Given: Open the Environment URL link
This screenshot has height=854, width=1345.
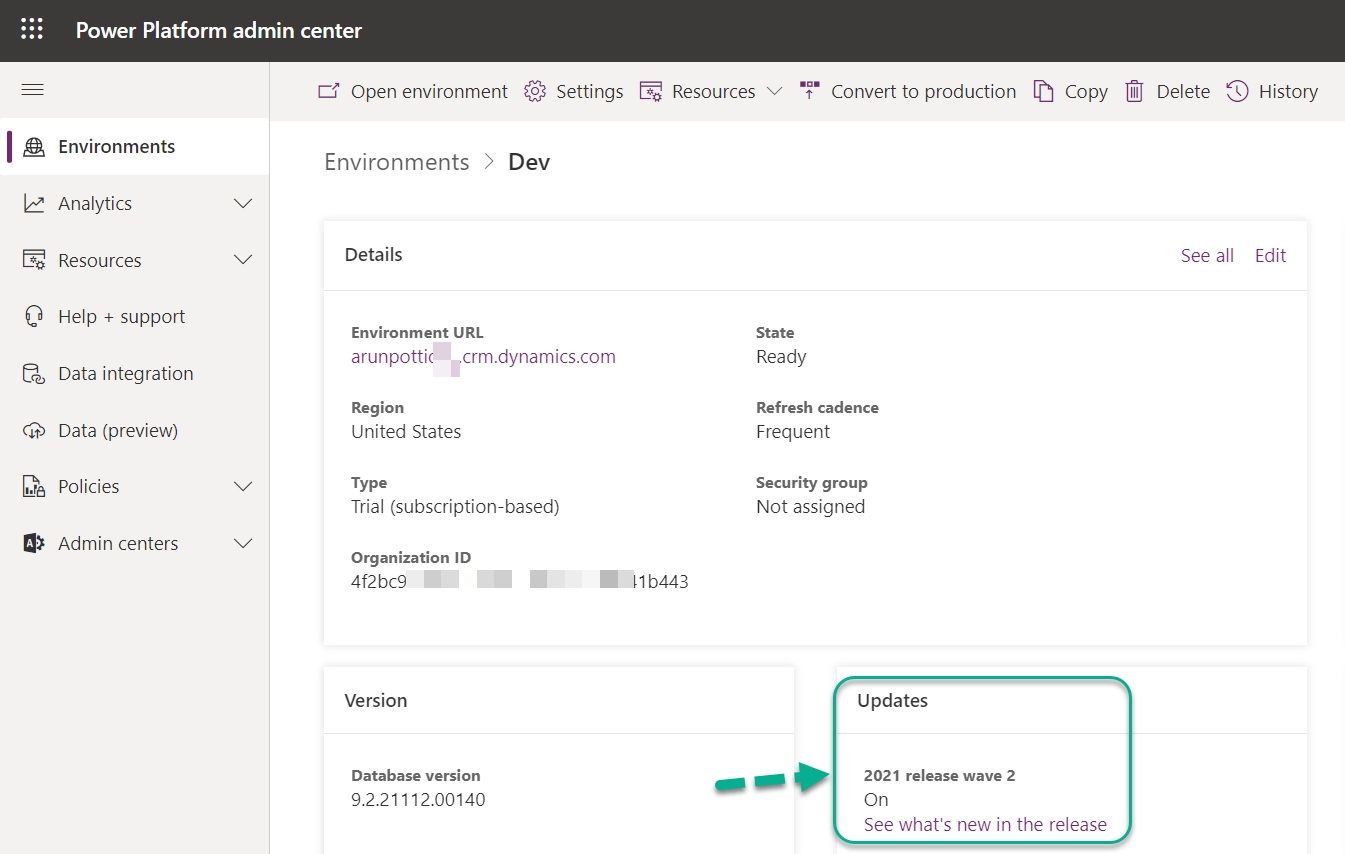Looking at the screenshot, I should 483,357.
